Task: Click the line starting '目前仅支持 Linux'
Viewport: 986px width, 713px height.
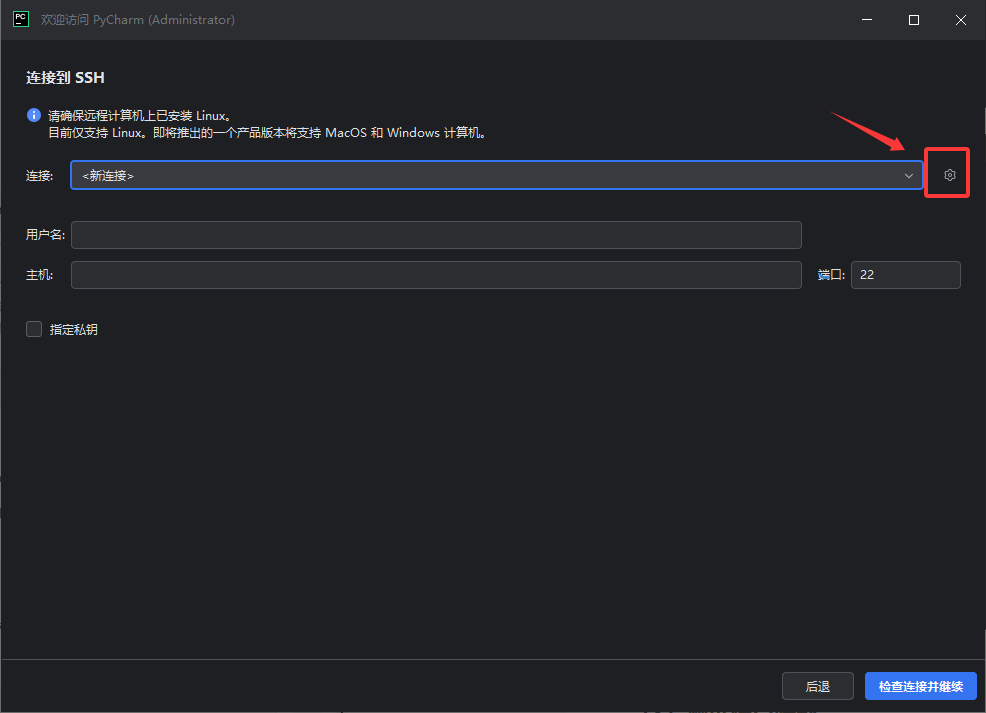Action: (x=268, y=133)
